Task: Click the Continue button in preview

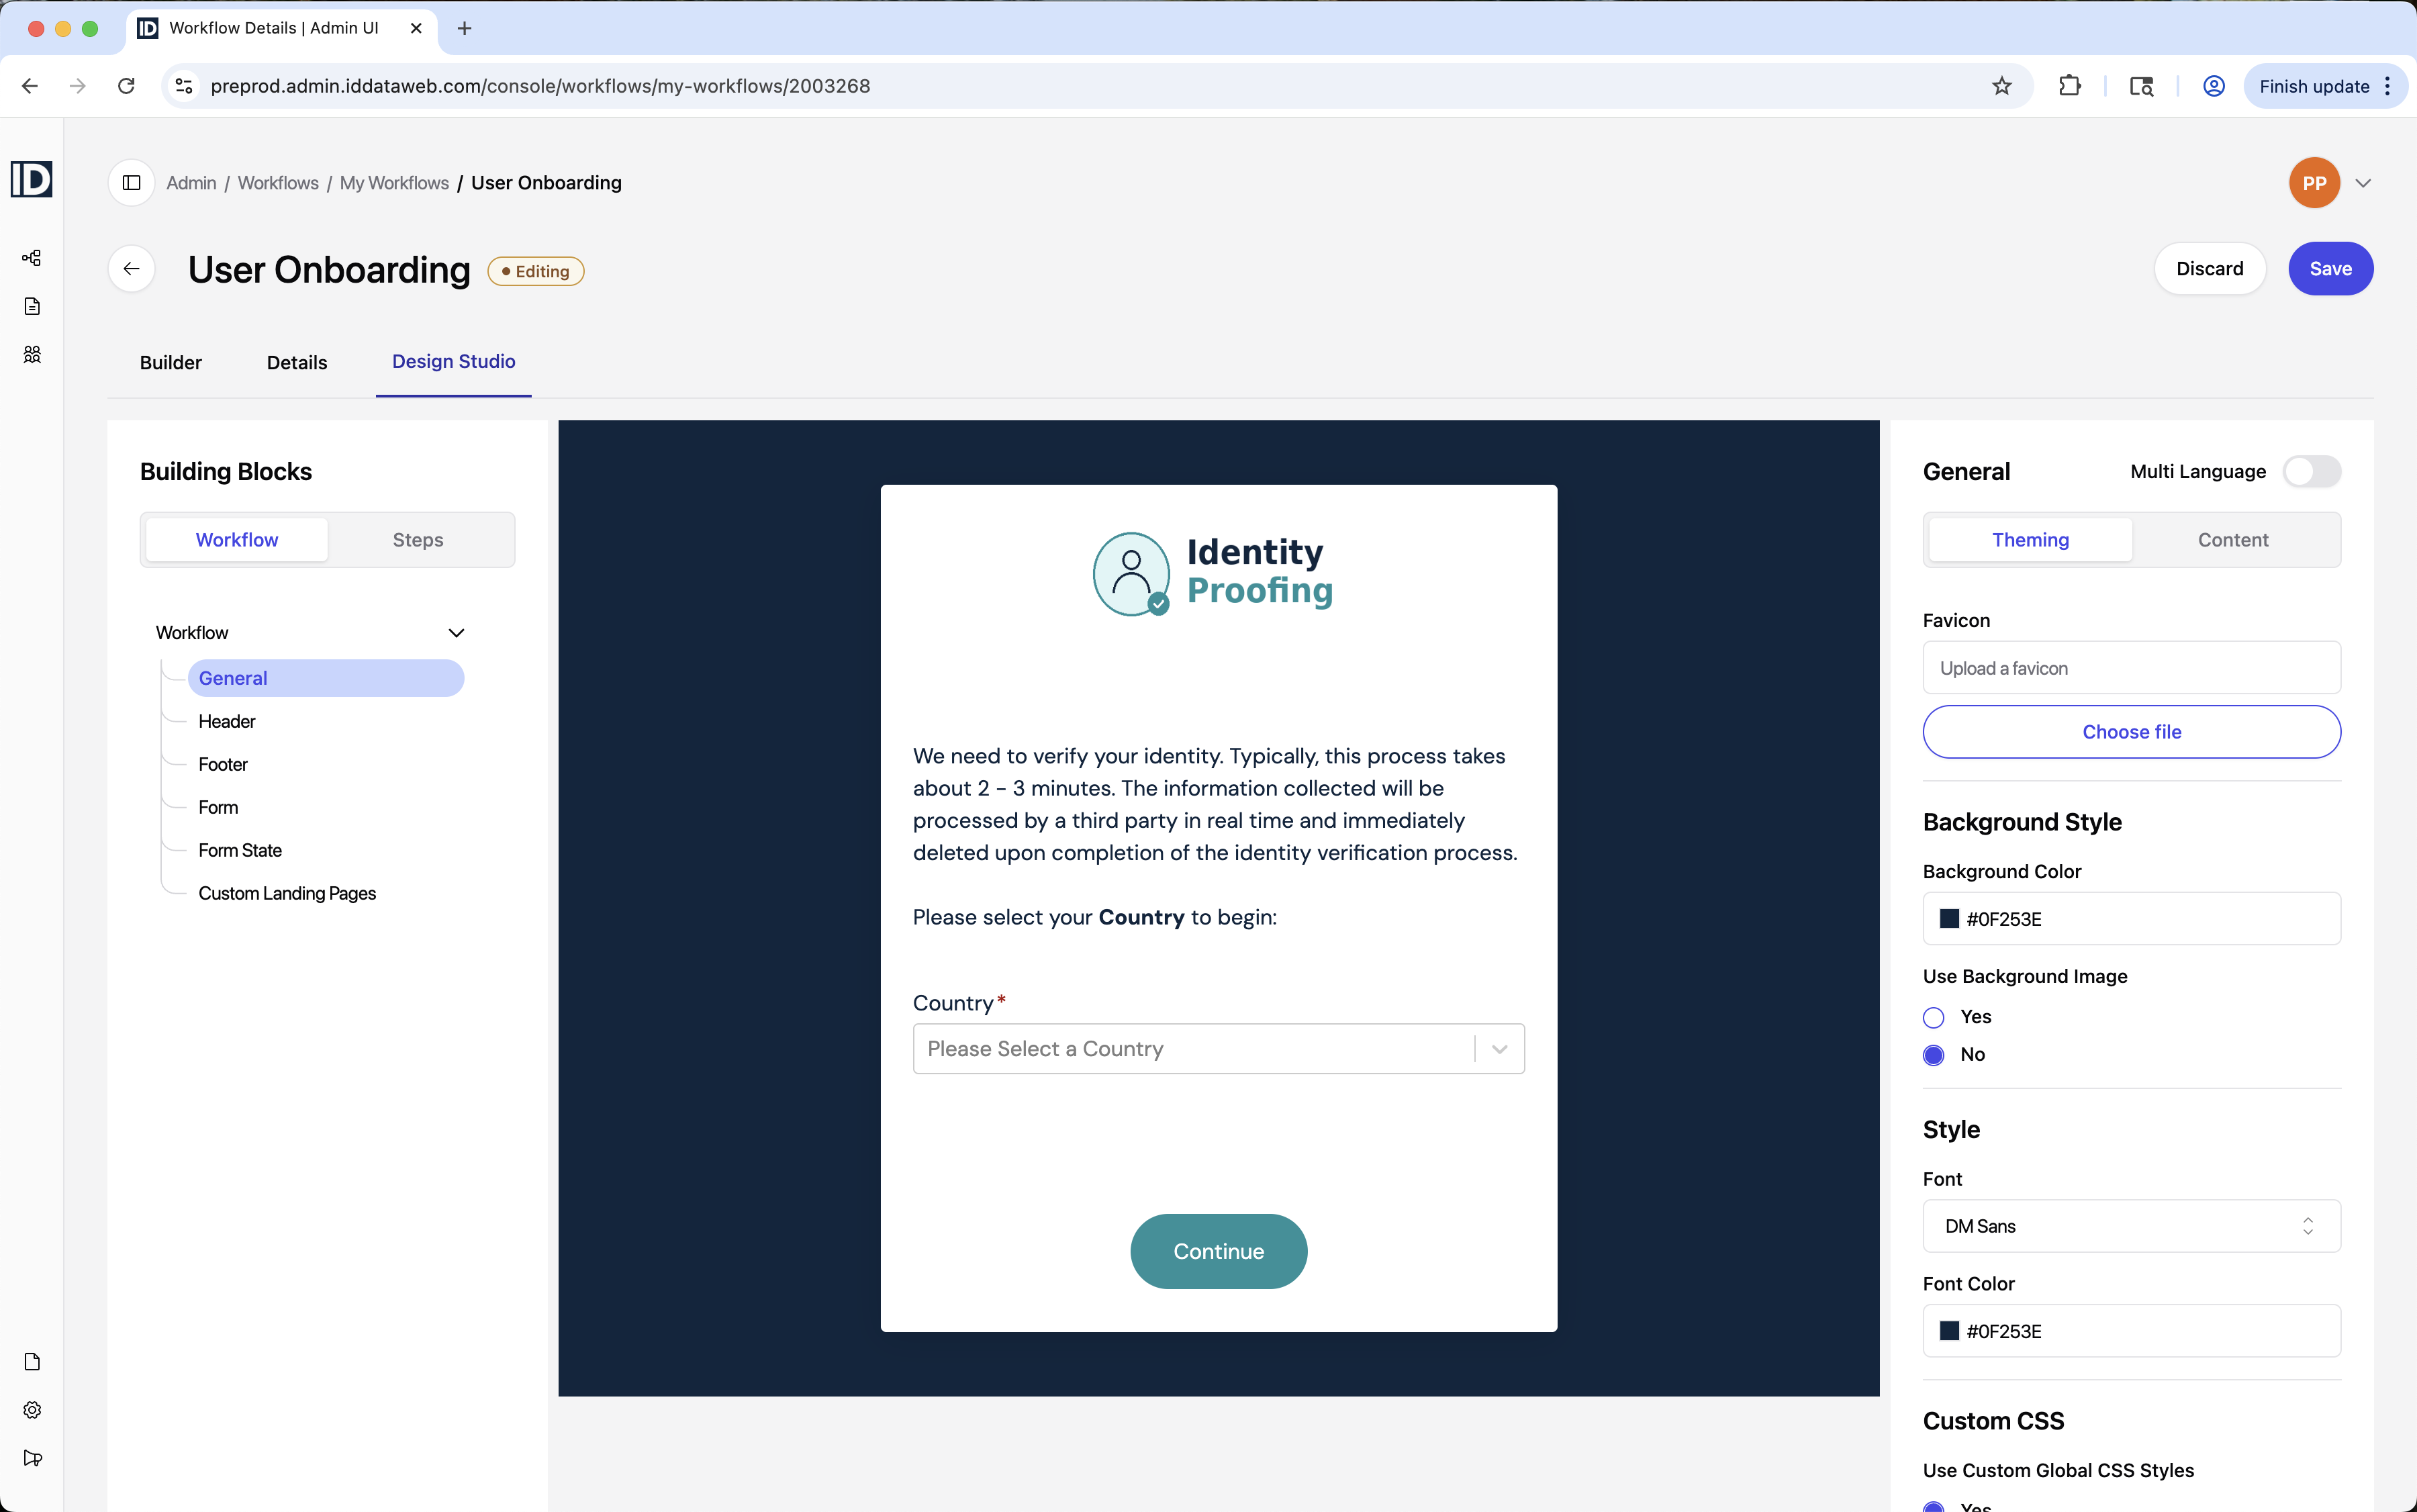Action: [1218, 1252]
